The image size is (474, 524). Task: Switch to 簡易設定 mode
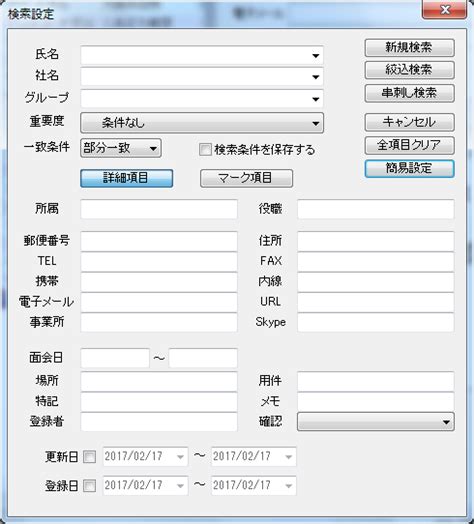point(409,168)
